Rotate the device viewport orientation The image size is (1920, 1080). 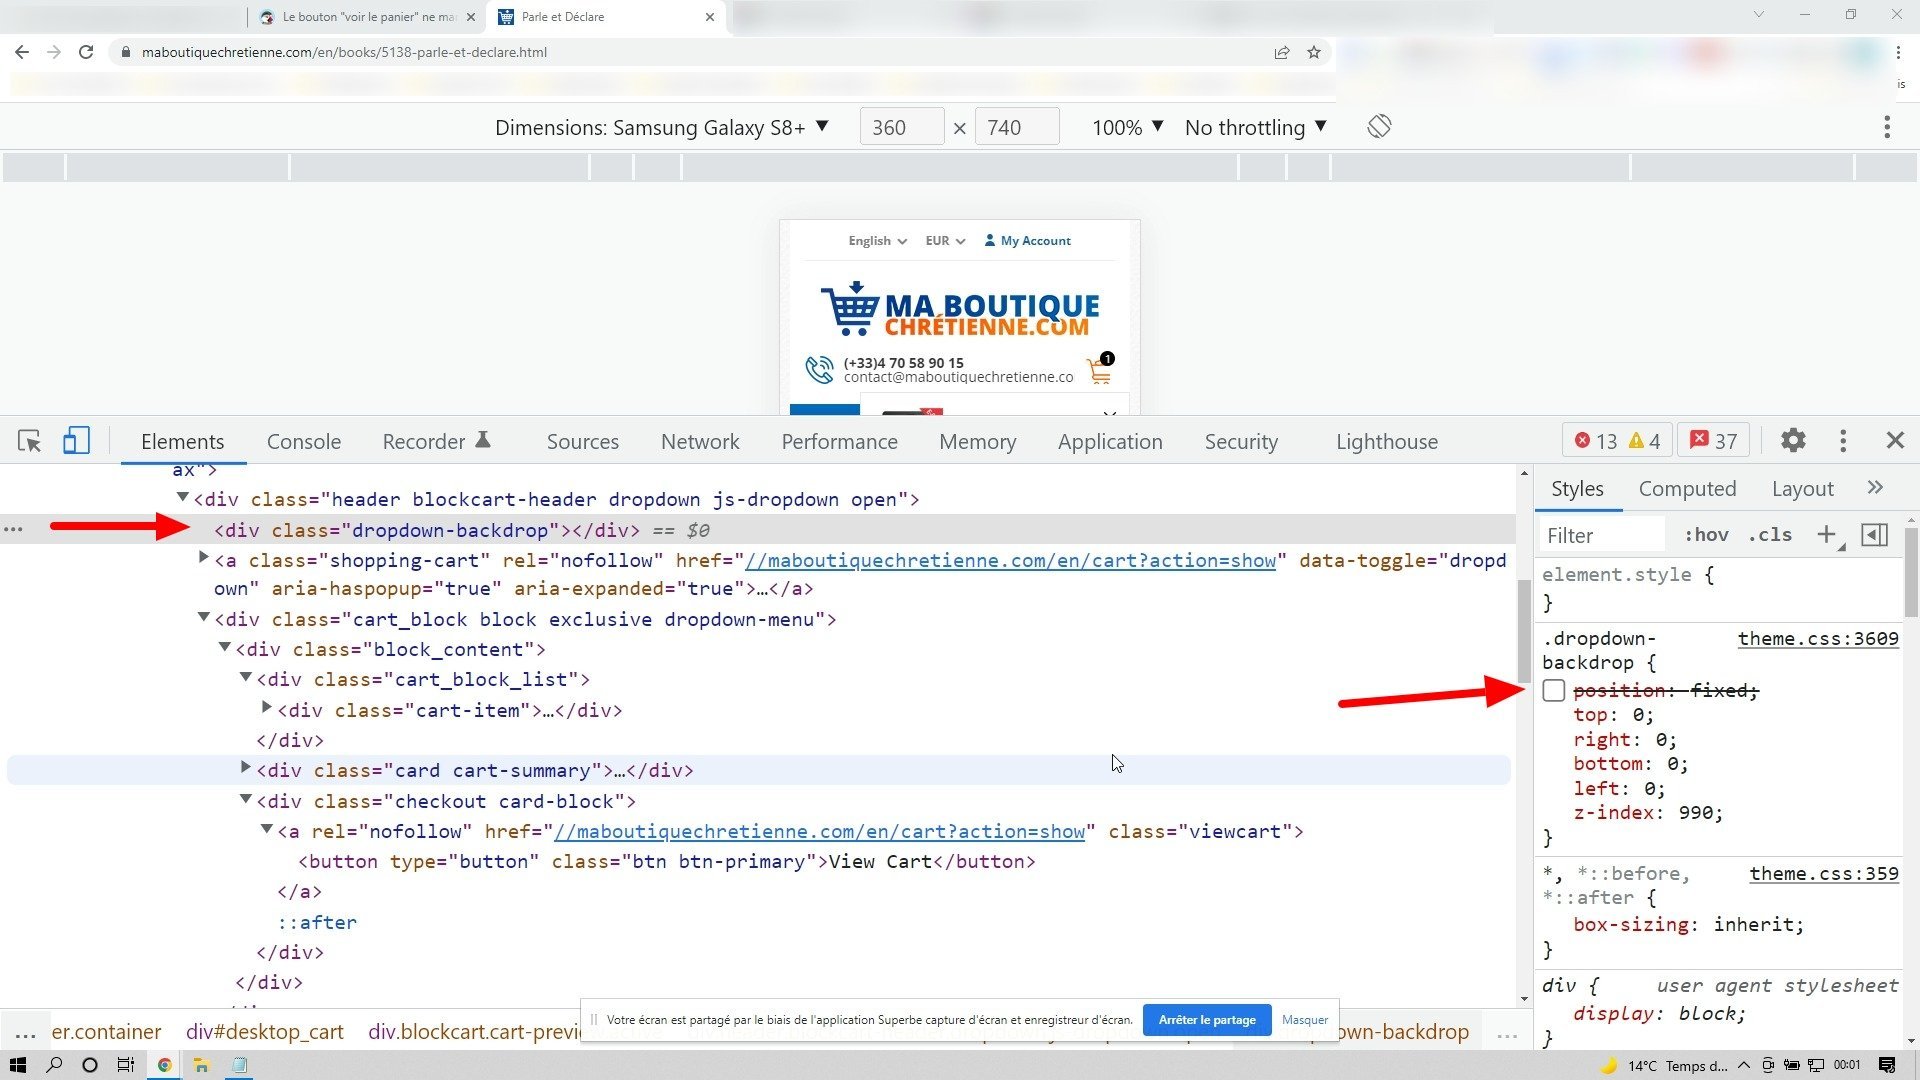coord(1379,127)
